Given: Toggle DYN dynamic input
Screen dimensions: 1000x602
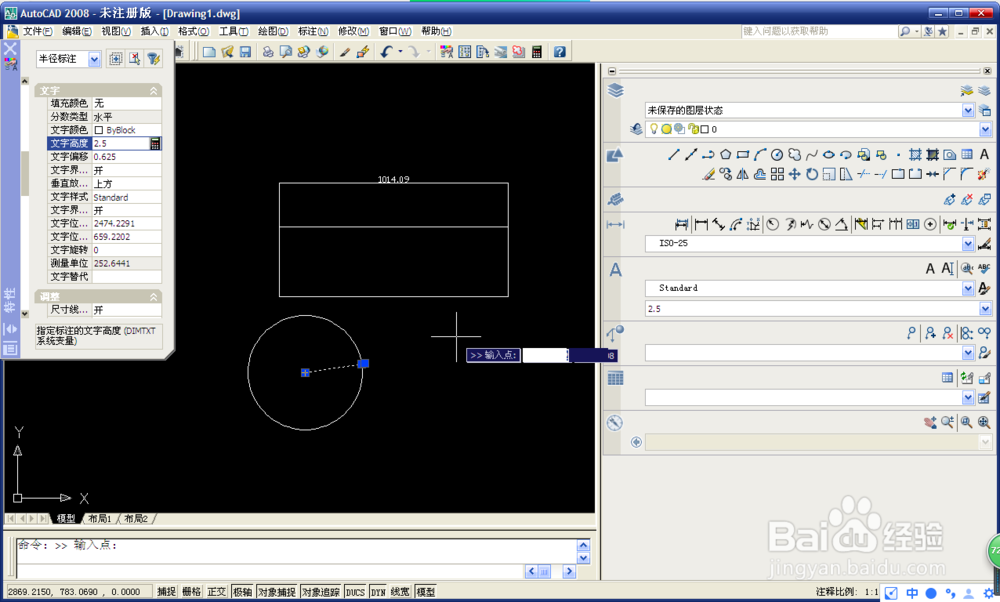Looking at the screenshot, I should coord(378,592).
